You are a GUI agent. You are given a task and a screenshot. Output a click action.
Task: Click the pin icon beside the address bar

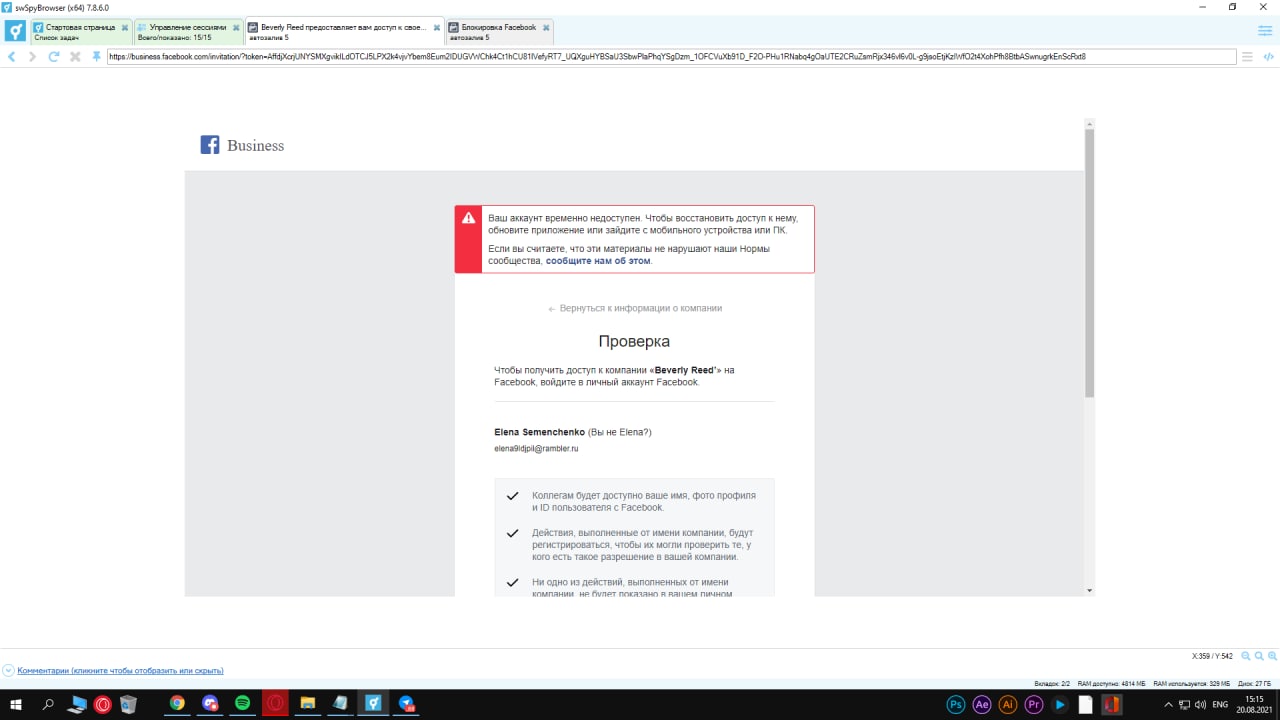point(96,57)
